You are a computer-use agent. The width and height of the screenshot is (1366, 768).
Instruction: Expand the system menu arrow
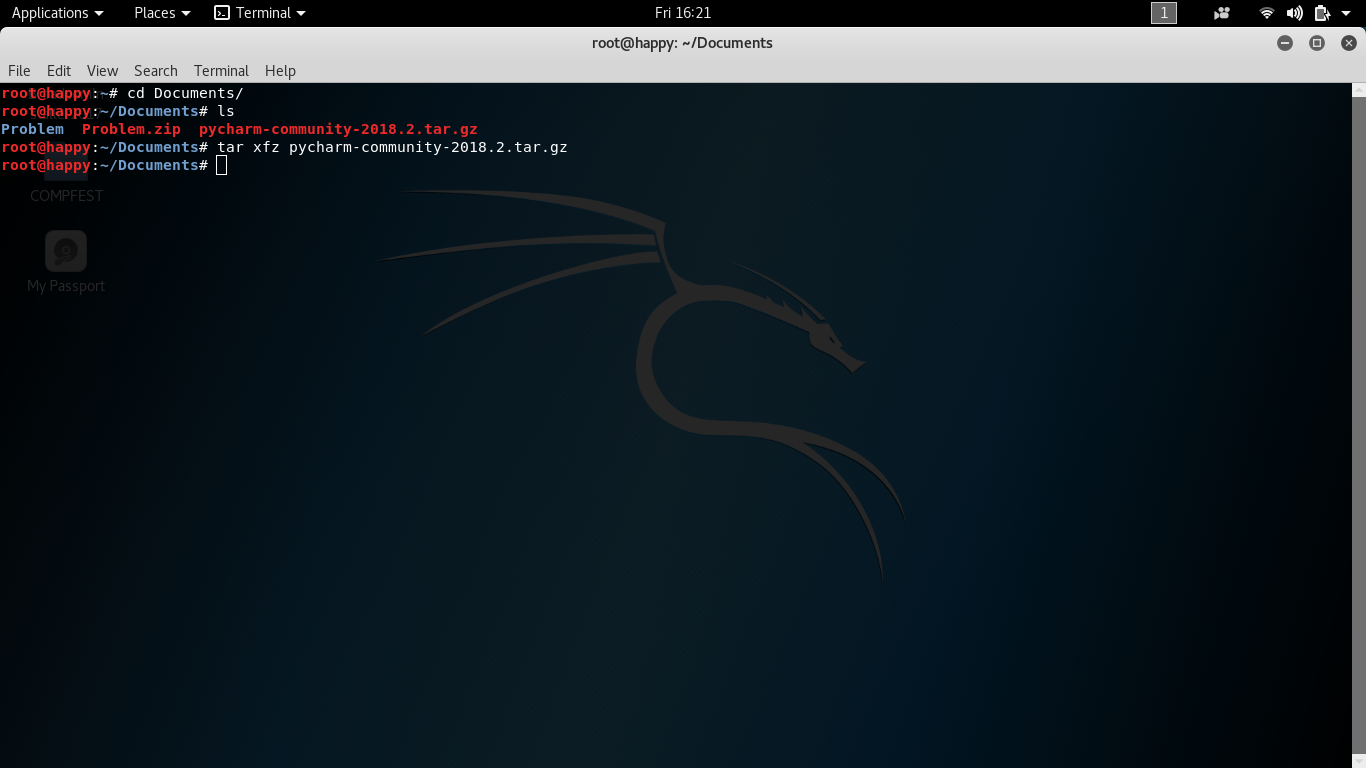[x=1346, y=13]
